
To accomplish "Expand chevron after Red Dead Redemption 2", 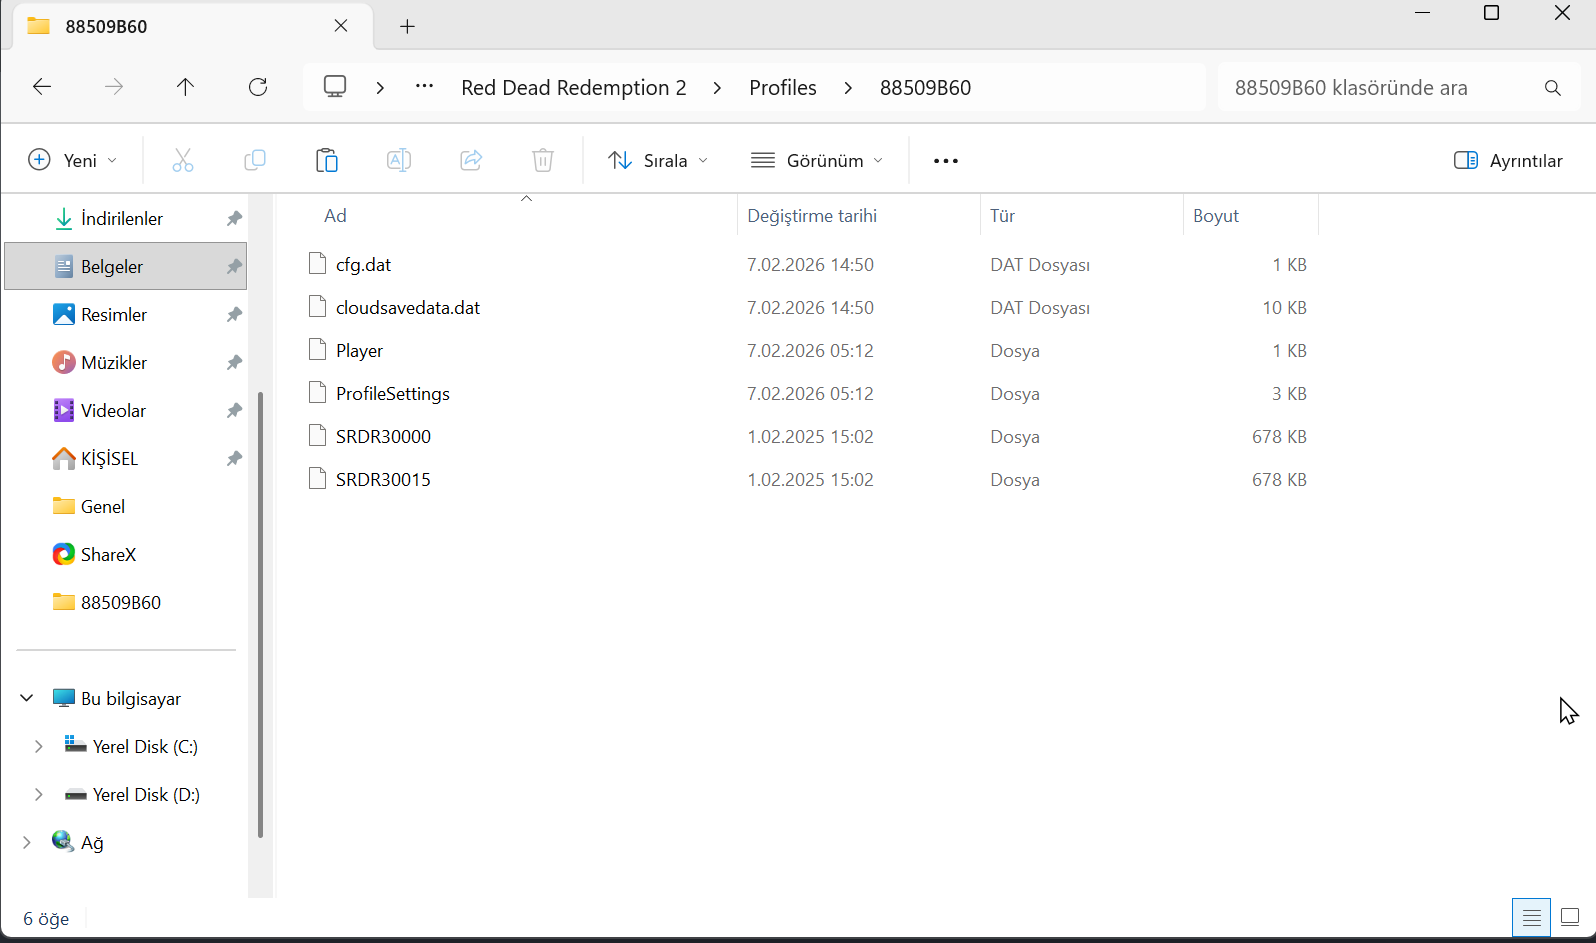I will [717, 88].
